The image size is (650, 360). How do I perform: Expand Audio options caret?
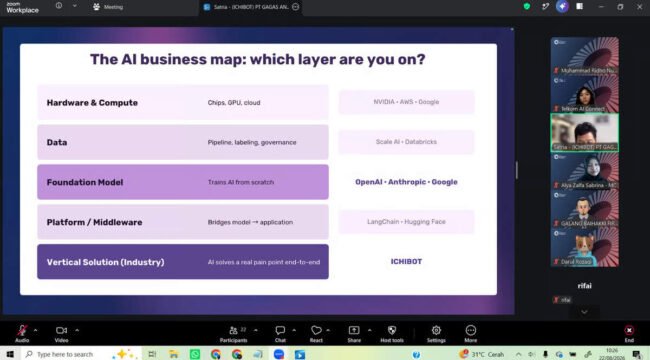pyautogui.click(x=35, y=330)
